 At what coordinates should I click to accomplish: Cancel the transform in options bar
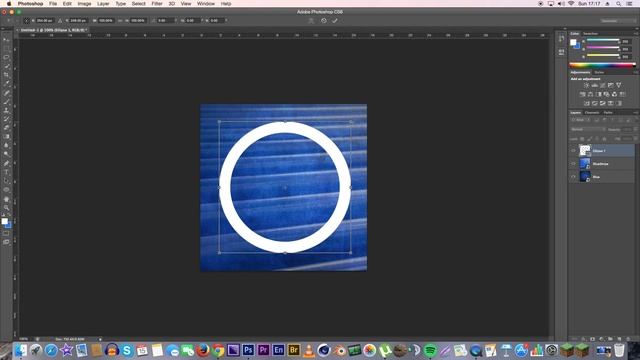[x=324, y=20]
